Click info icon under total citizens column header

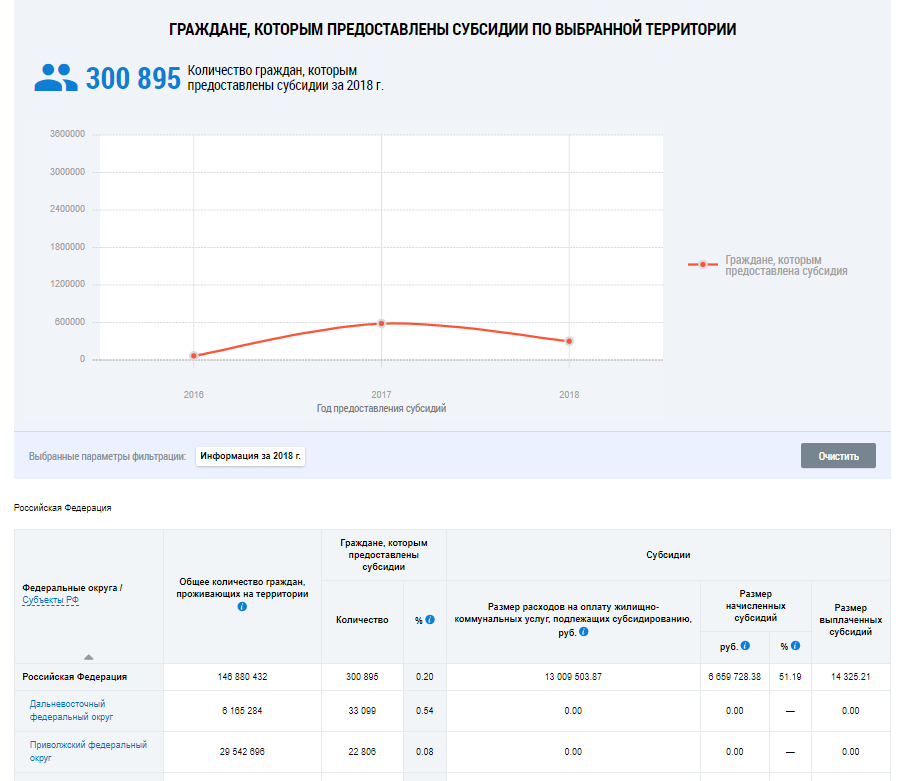click(242, 607)
